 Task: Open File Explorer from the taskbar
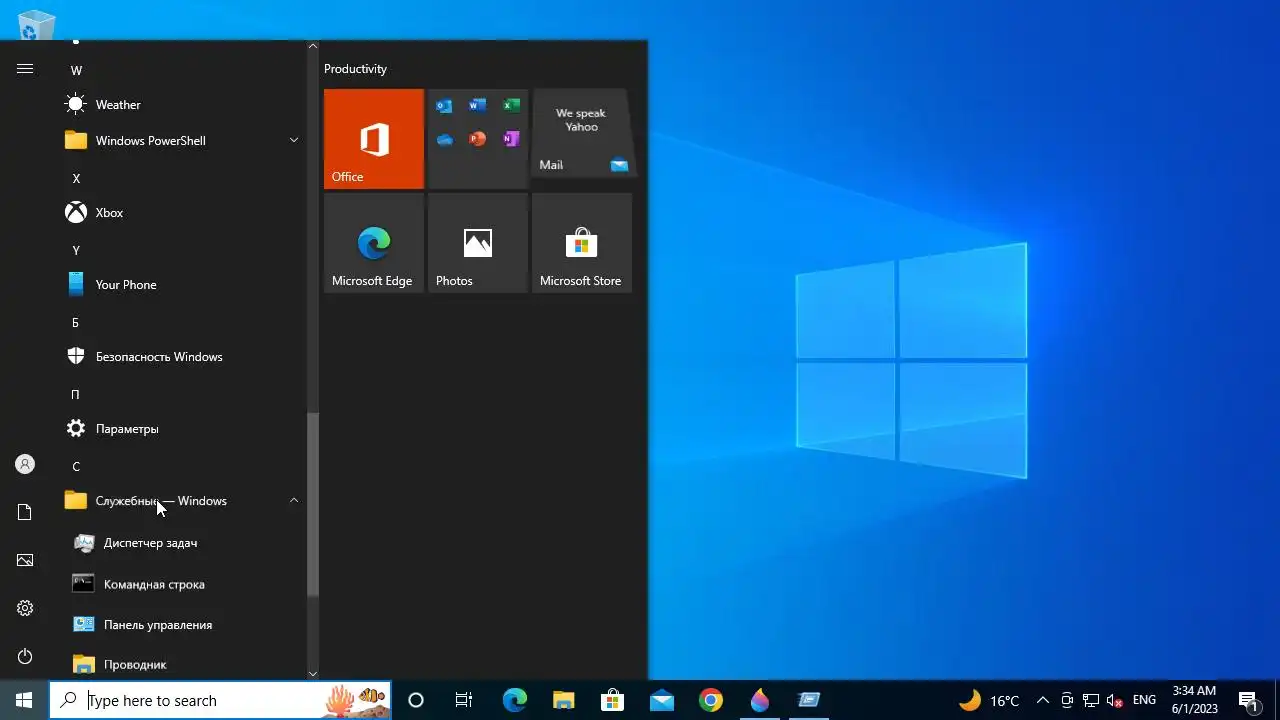click(563, 700)
